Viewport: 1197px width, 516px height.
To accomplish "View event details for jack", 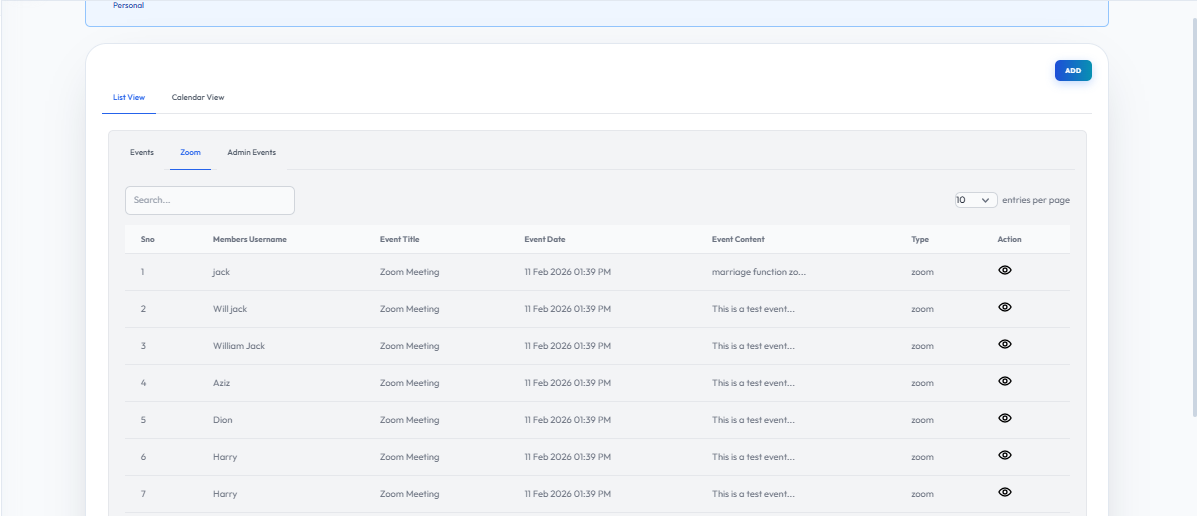I will (1005, 270).
